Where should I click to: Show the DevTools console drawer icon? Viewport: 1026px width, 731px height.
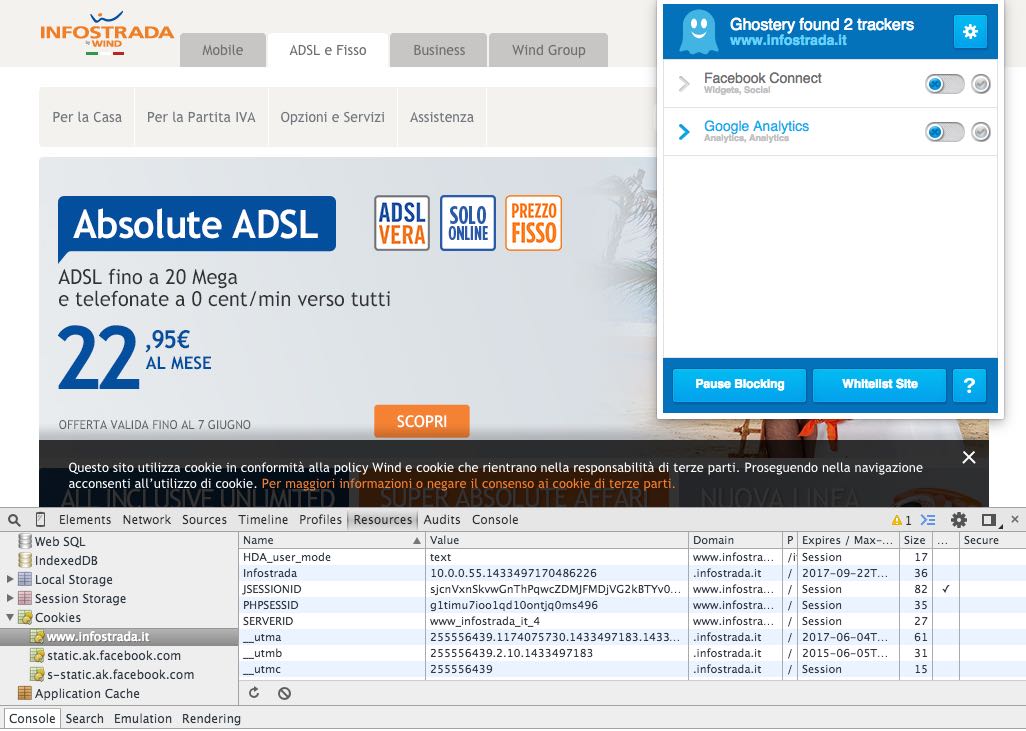pos(928,520)
